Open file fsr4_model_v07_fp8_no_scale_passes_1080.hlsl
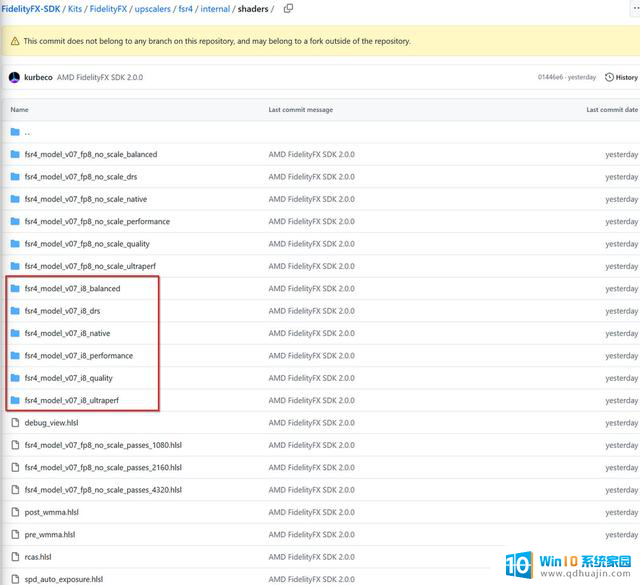 point(103,445)
